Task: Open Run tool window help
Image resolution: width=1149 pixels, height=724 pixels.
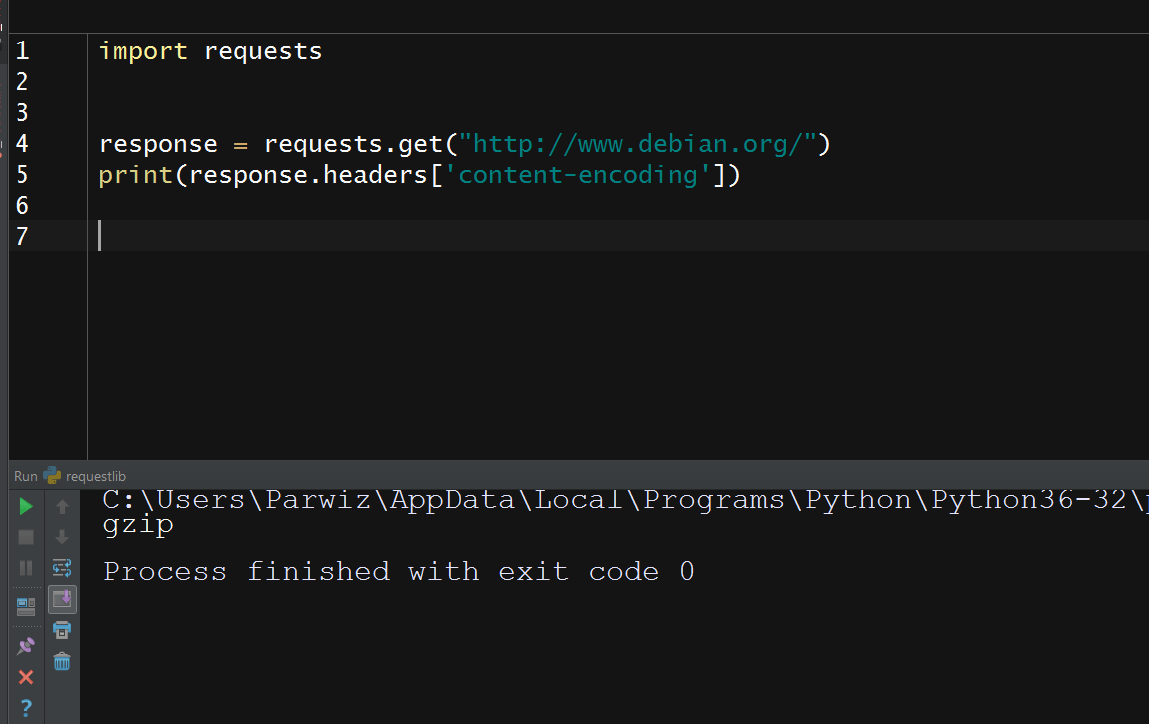Action: click(x=26, y=707)
